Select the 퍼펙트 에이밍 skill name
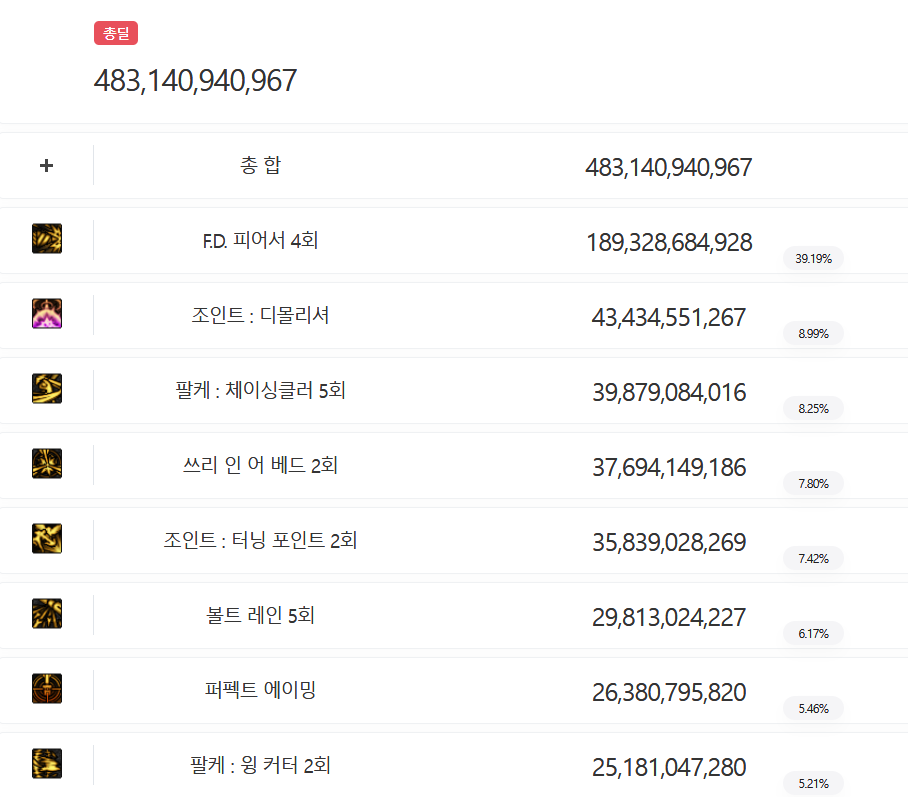The image size is (908, 797). 260,690
